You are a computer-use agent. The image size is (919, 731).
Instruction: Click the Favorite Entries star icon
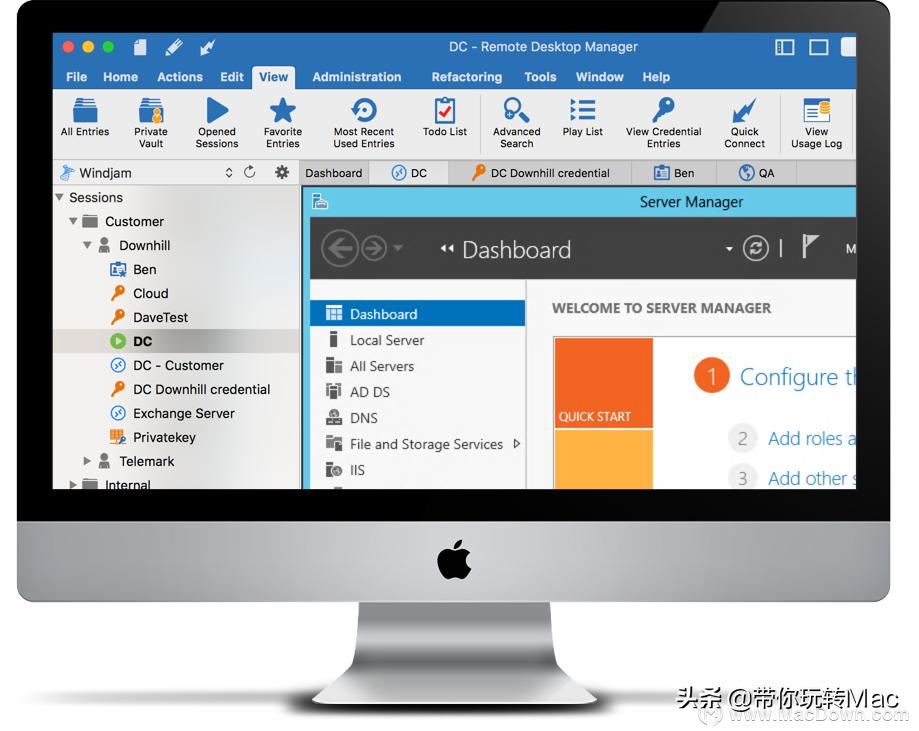tap(283, 111)
